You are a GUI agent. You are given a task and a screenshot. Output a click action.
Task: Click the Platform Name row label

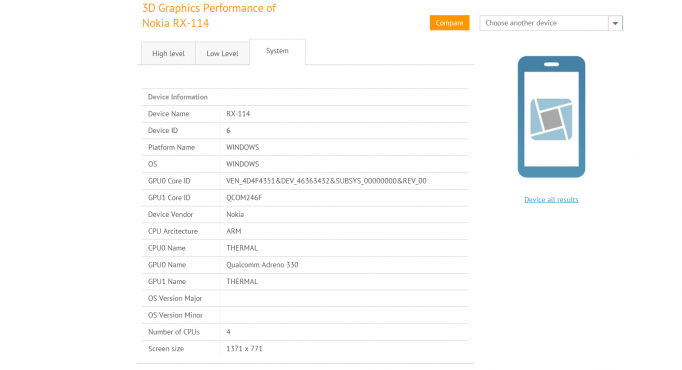tap(171, 147)
